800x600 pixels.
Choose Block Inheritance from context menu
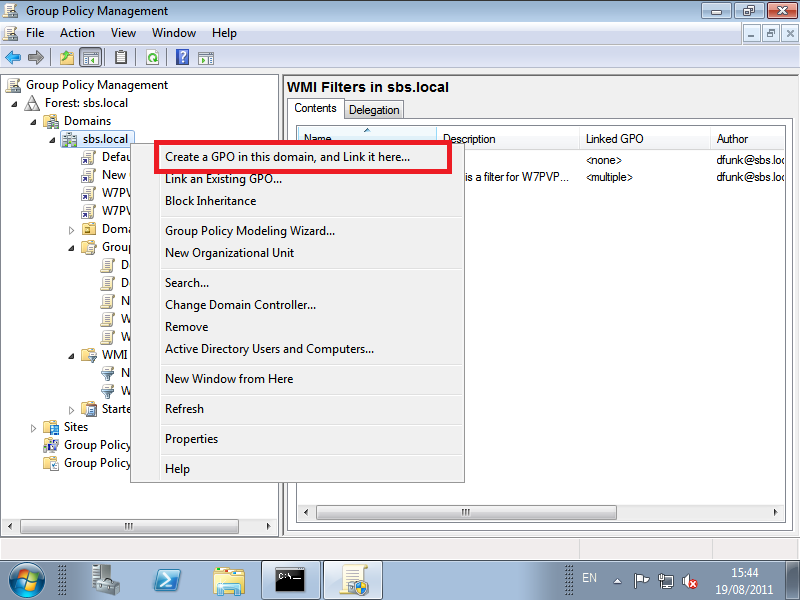[210, 201]
